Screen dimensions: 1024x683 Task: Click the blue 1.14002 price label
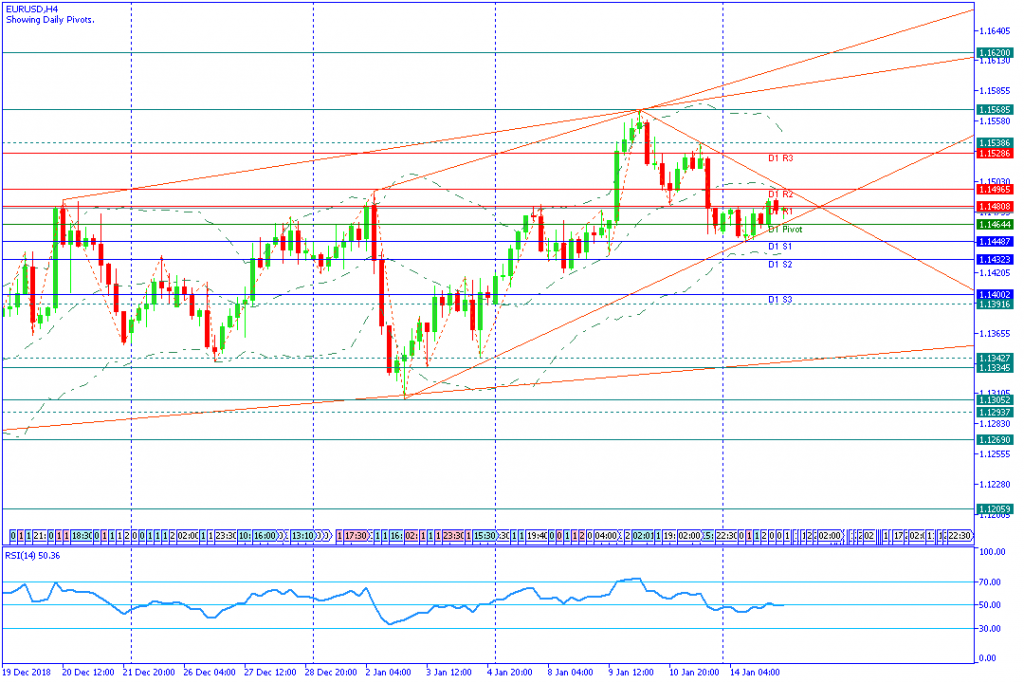(995, 294)
